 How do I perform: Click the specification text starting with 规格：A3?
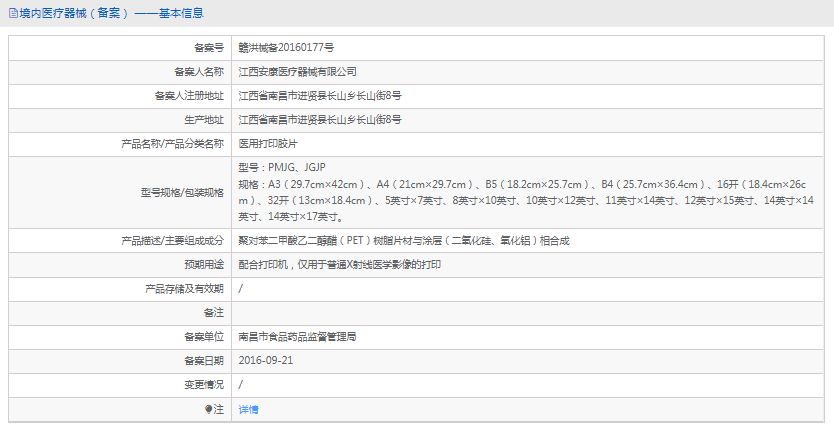(x=526, y=201)
